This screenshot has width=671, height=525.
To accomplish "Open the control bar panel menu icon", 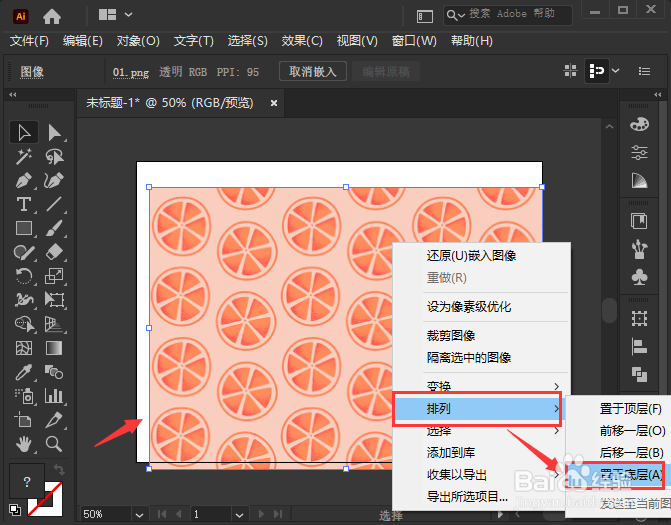I will tap(644, 71).
